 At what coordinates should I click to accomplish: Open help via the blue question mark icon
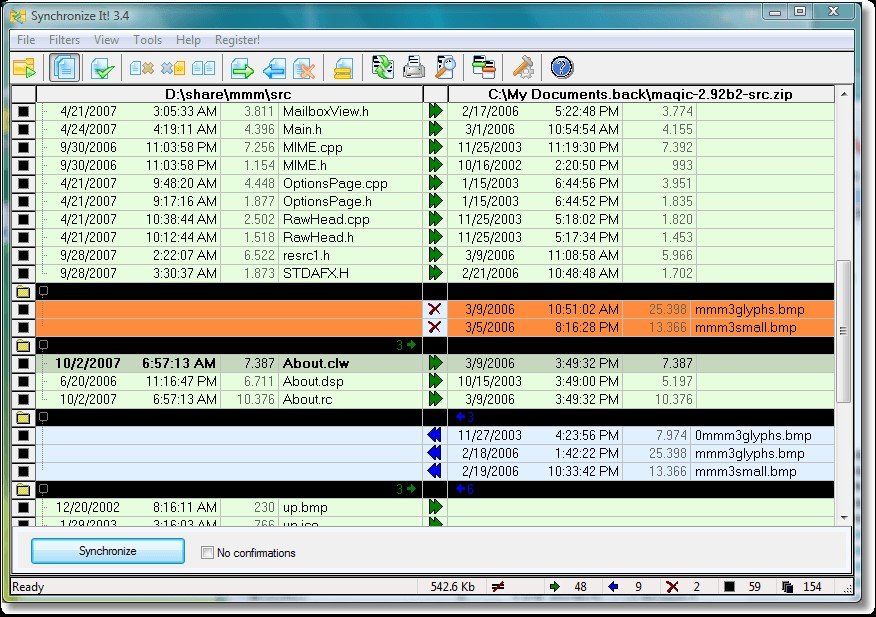tap(561, 68)
